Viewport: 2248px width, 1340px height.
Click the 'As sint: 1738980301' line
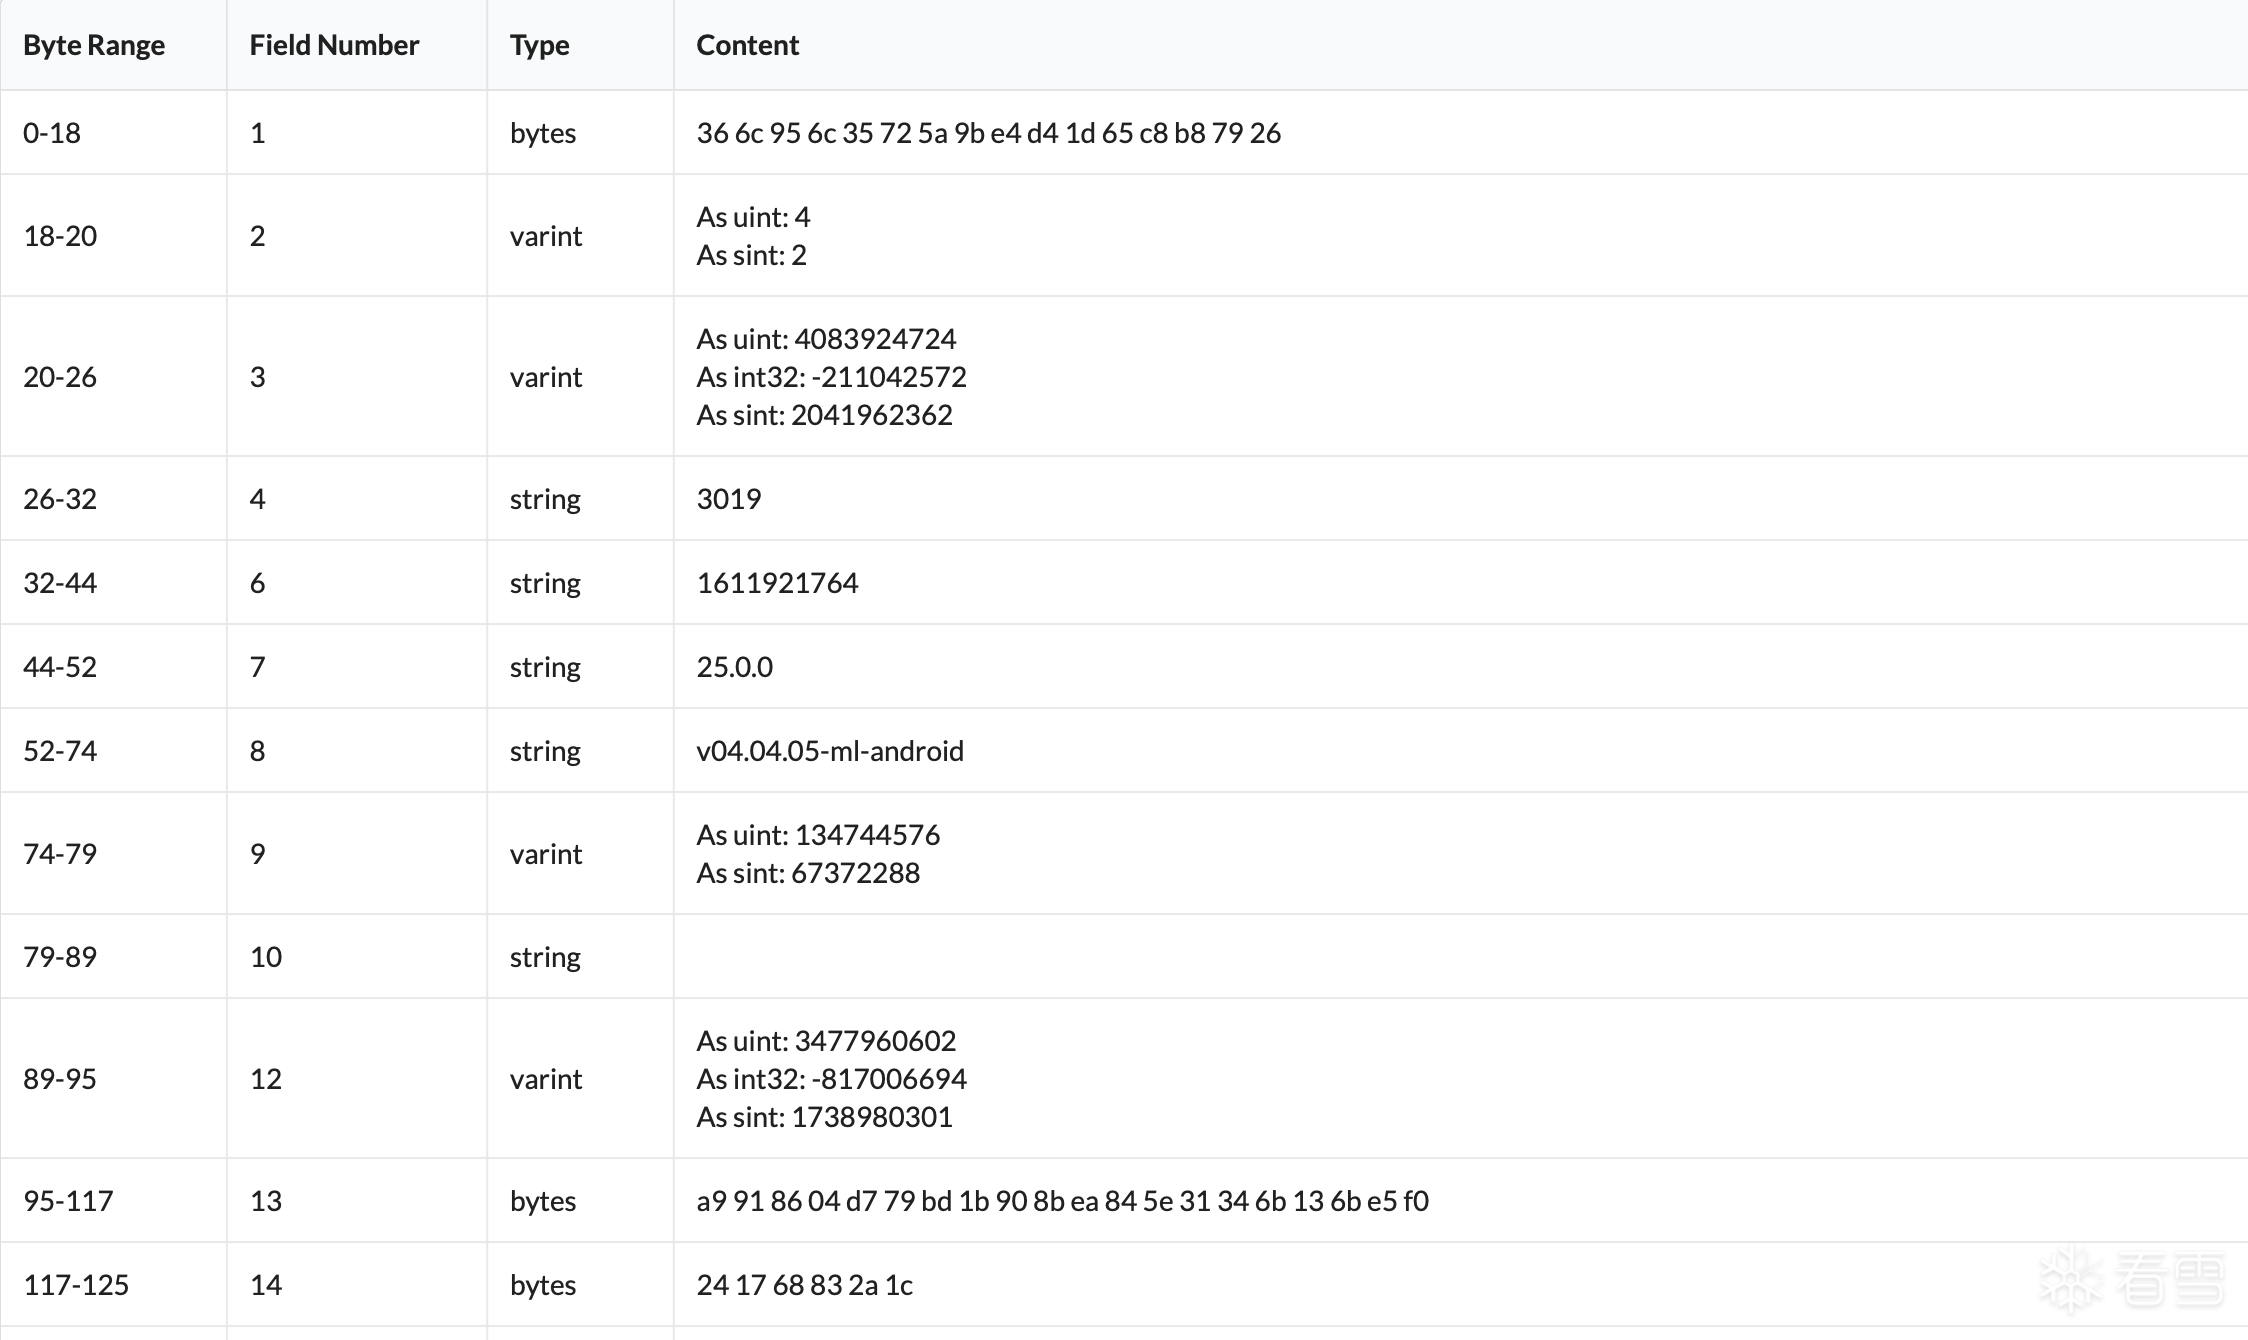click(824, 1117)
